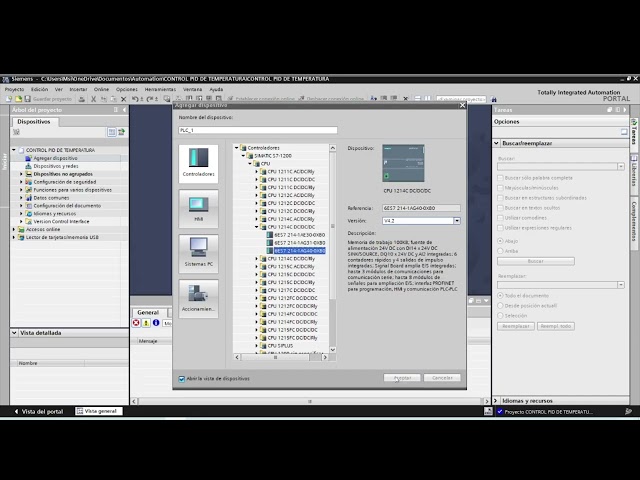Open the Versión dropdown in device dialog
The width and height of the screenshot is (640, 480).
tap(456, 220)
